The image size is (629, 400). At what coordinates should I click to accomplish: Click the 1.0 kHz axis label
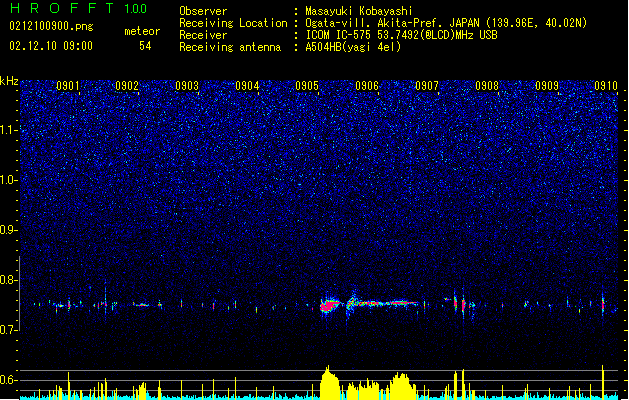click(x=8, y=180)
